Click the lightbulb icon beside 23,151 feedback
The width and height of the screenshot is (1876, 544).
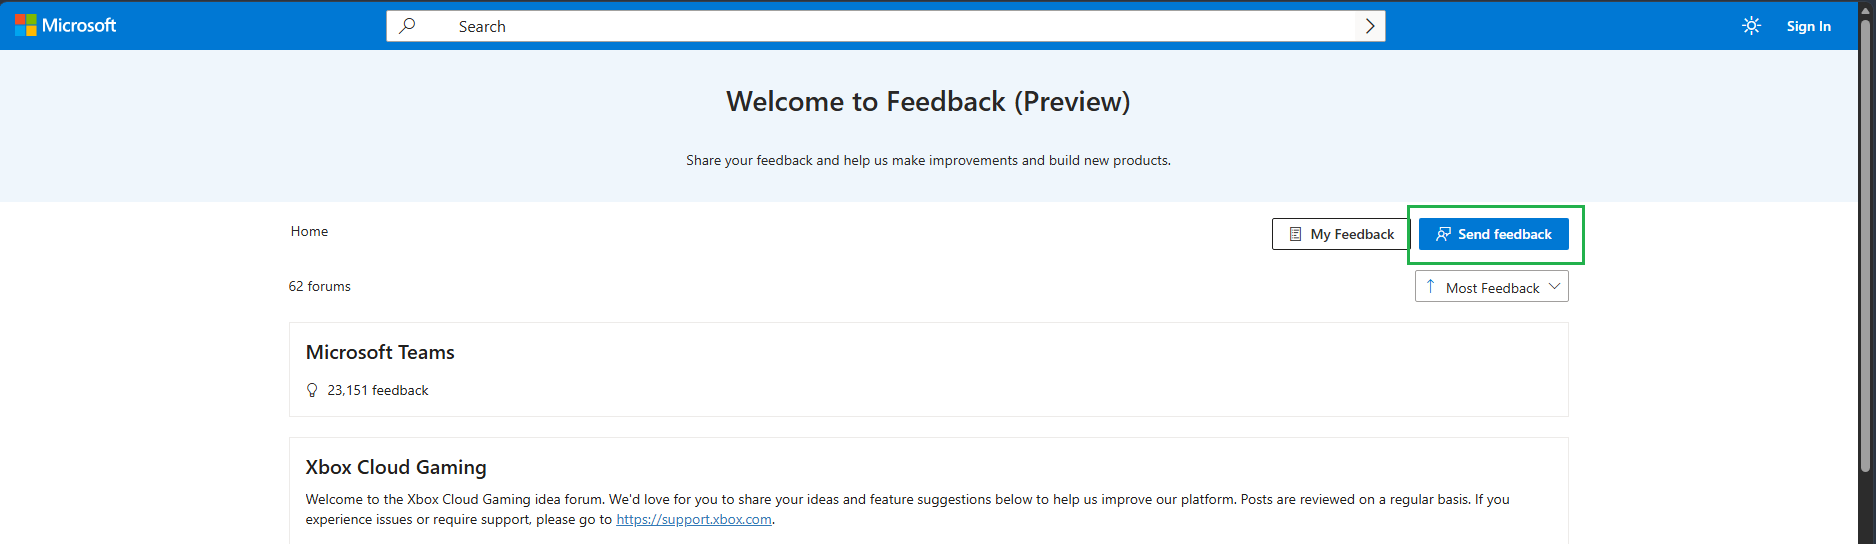coord(312,390)
